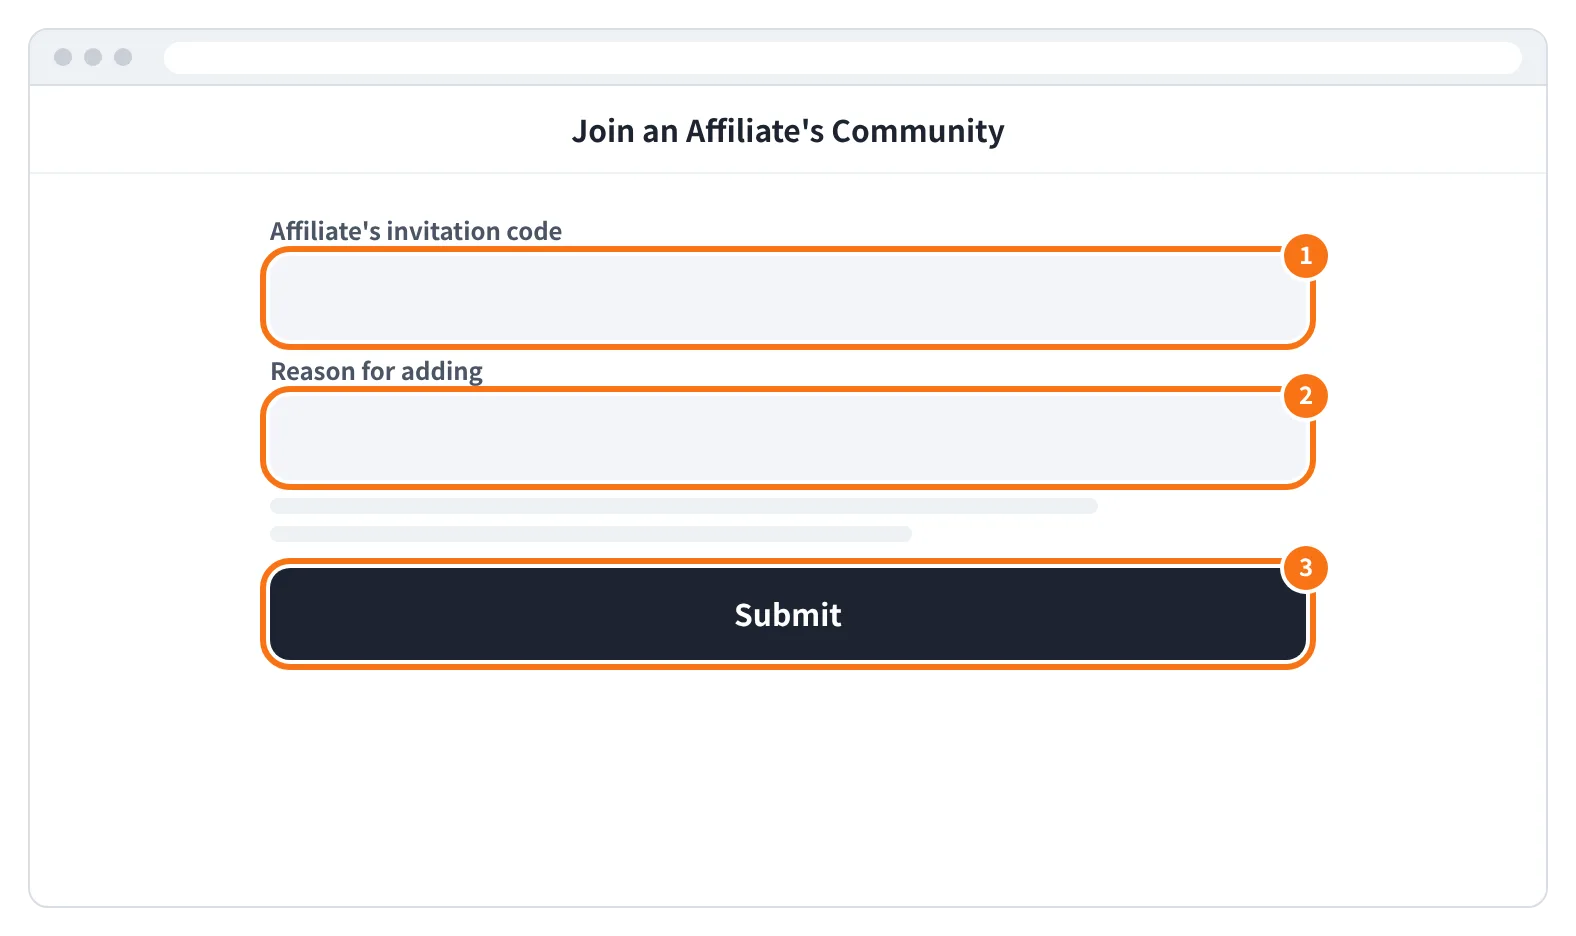1576x936 pixels.
Task: Click the middle gray window dot
Action: (x=93, y=57)
